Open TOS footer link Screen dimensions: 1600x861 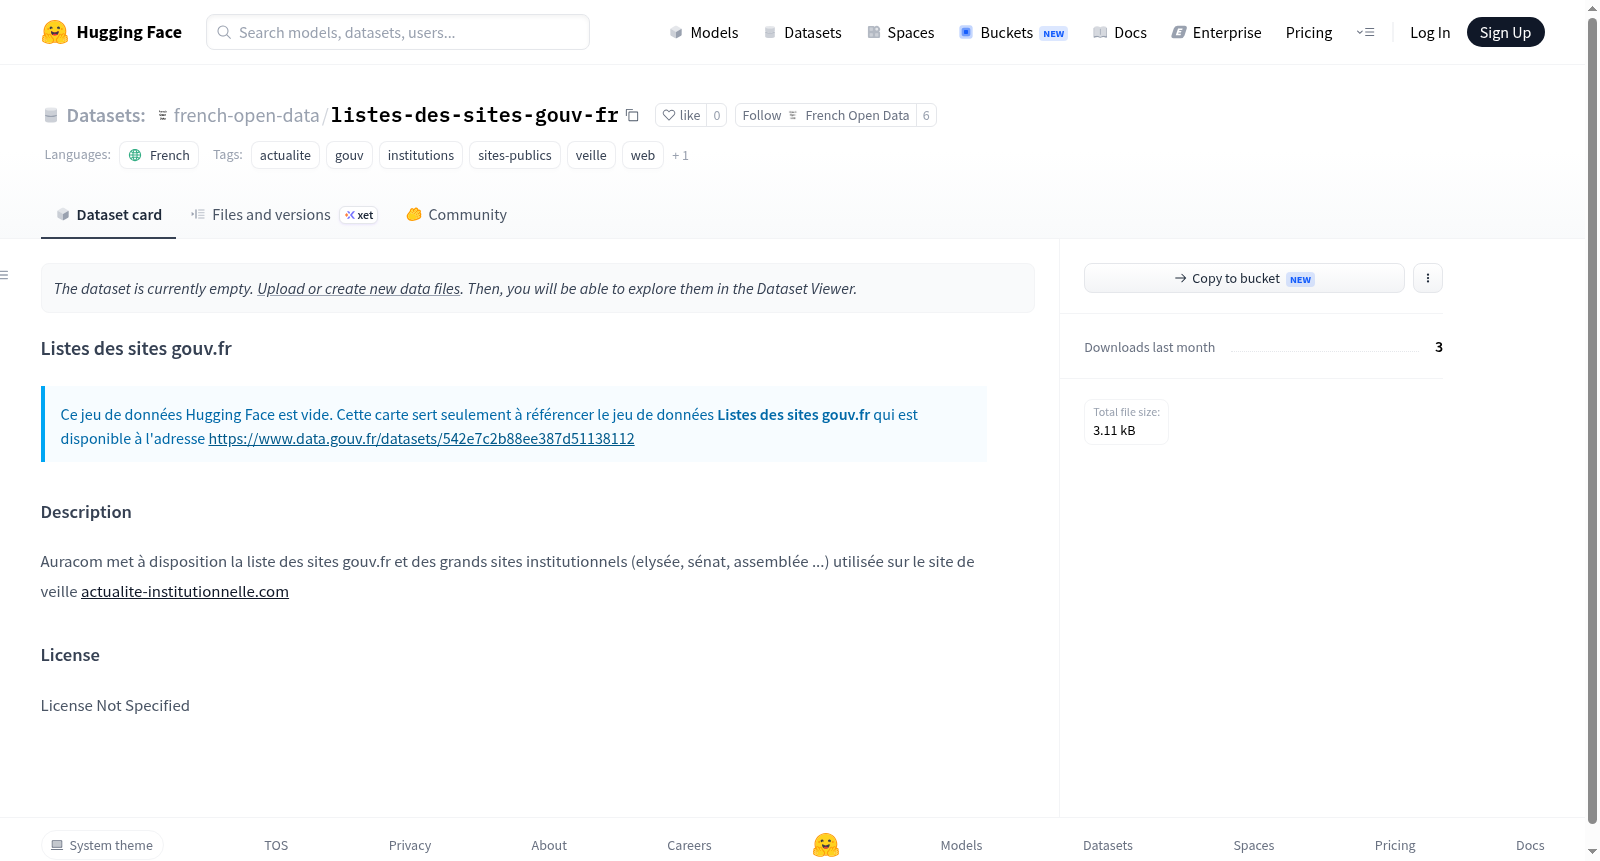pyautogui.click(x=276, y=845)
